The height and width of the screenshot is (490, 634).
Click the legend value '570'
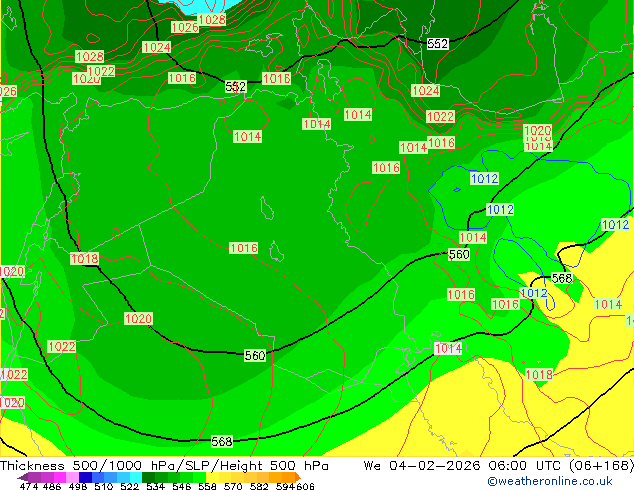click(x=233, y=486)
